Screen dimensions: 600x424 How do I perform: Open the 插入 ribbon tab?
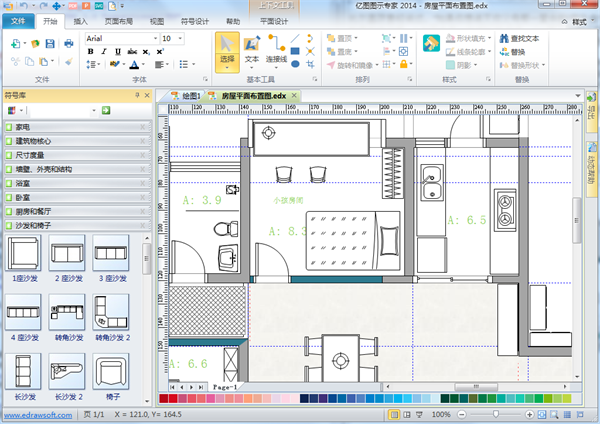pyautogui.click(x=80, y=19)
